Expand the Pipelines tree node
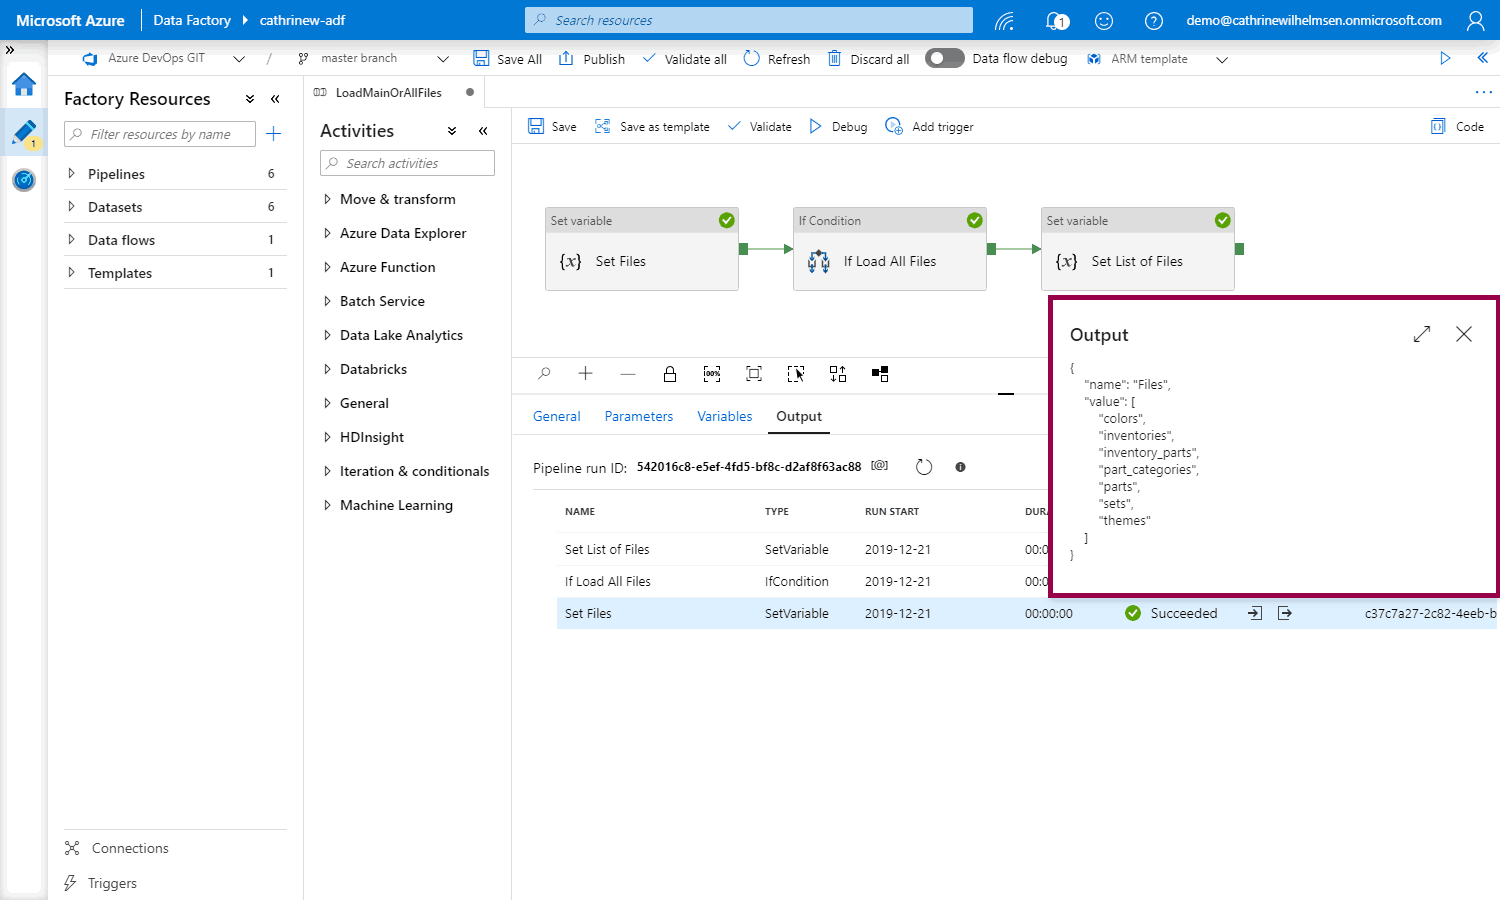 coord(71,174)
